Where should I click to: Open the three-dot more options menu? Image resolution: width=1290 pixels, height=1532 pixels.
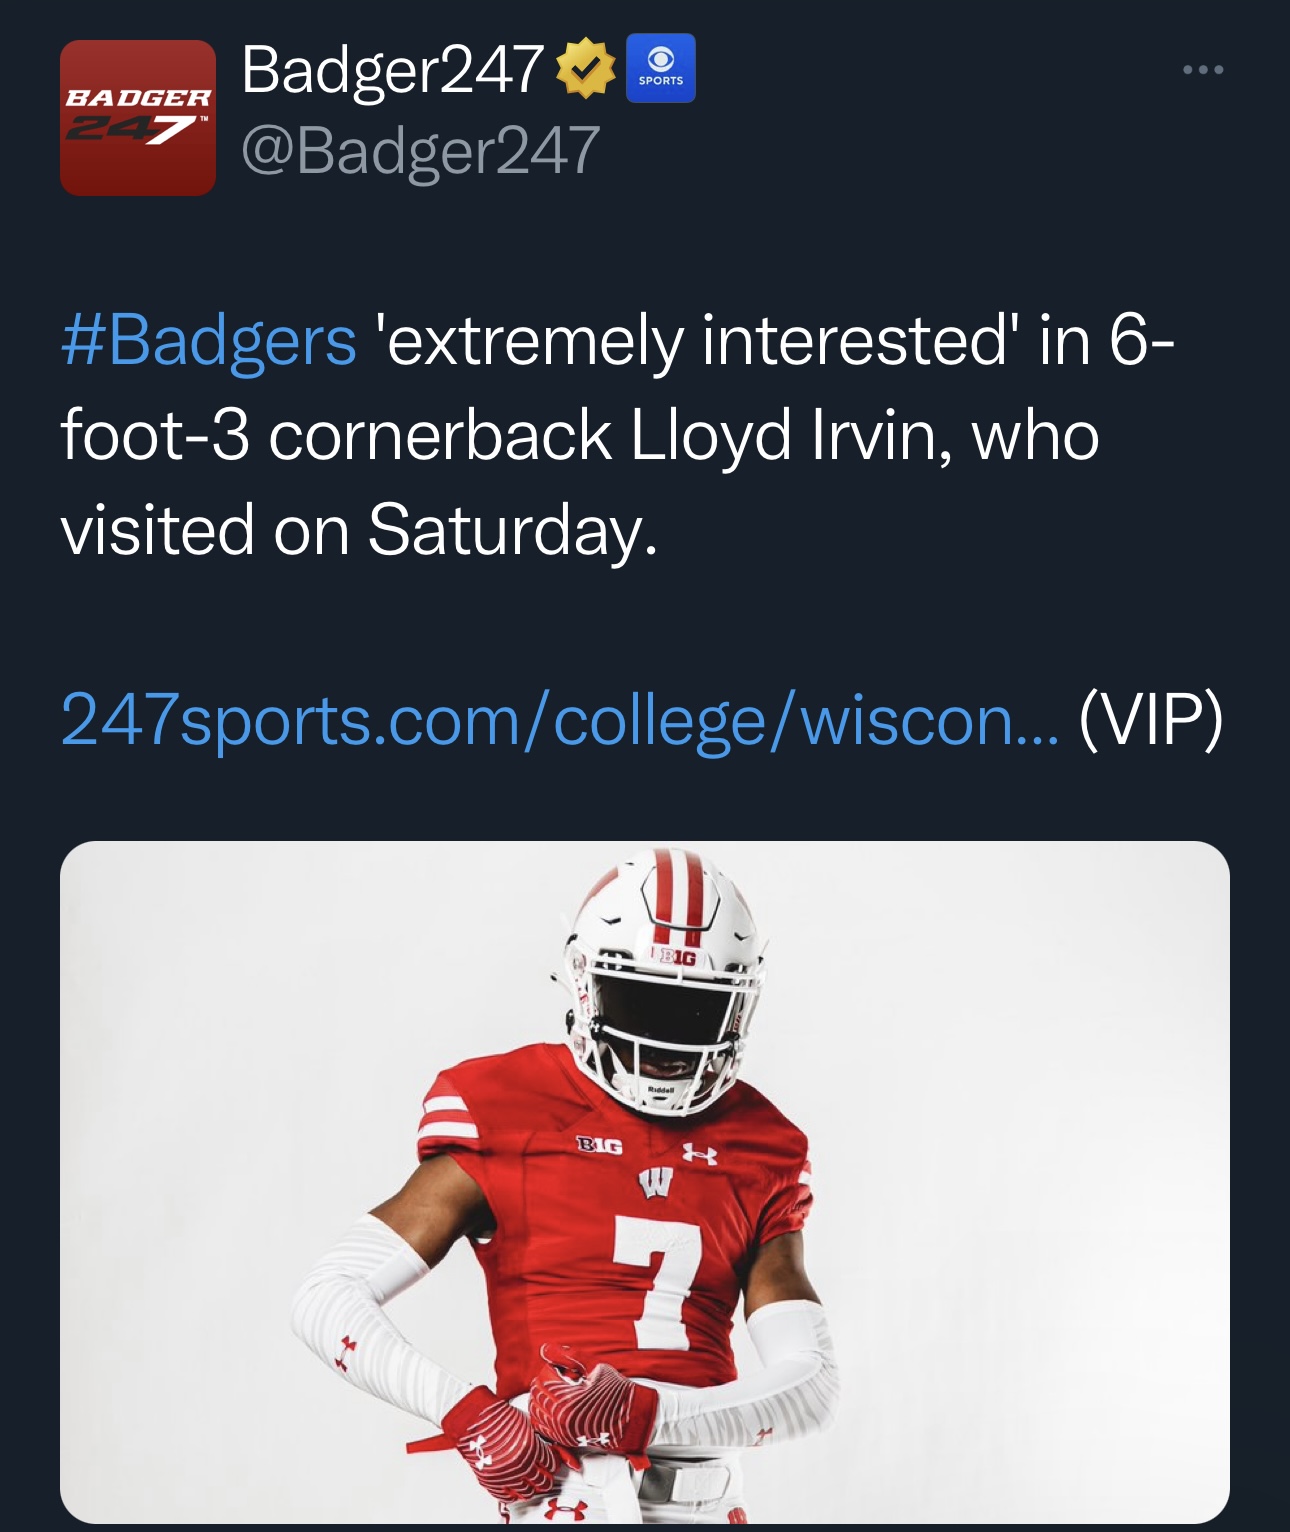pos(1202,70)
